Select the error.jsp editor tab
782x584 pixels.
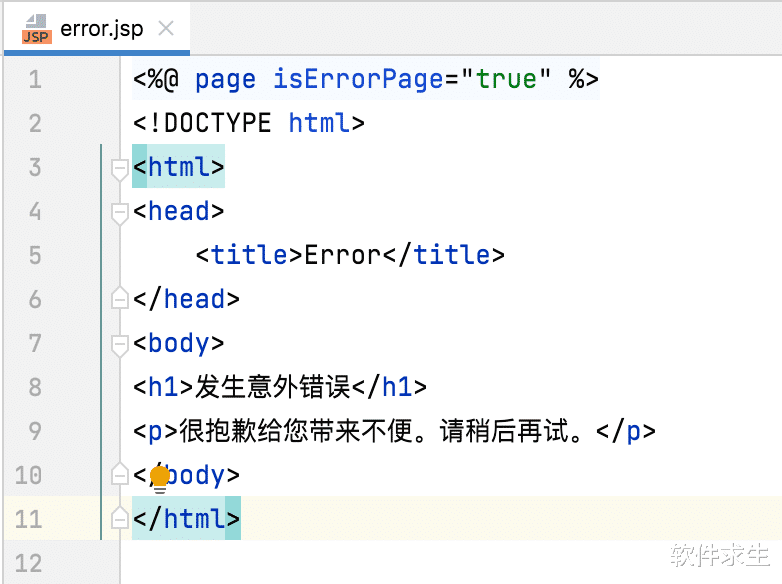click(97, 28)
